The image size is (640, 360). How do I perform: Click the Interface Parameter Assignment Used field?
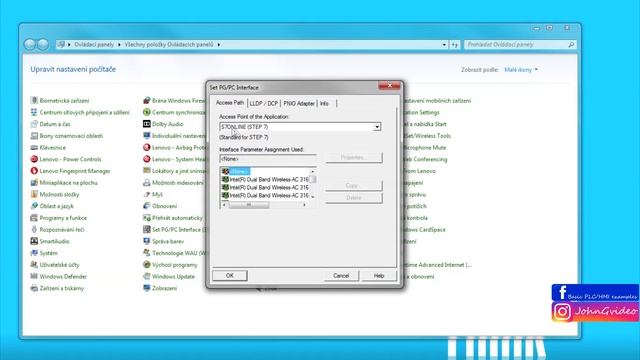click(268, 159)
